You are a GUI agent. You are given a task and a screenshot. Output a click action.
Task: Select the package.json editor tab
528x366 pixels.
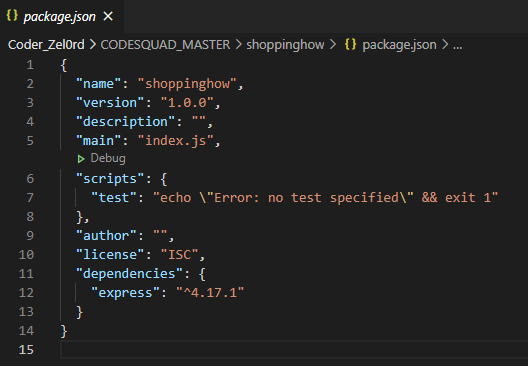coord(62,16)
